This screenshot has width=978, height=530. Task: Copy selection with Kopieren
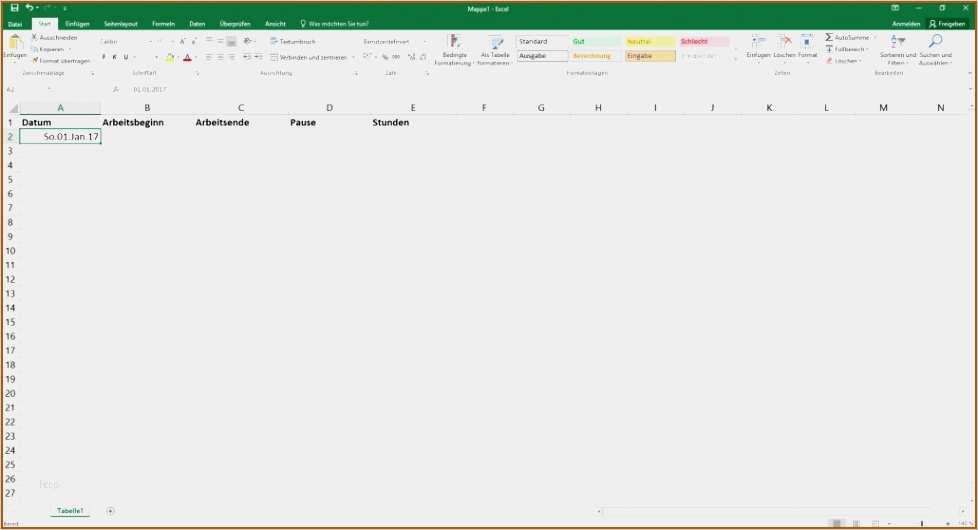pos(48,49)
